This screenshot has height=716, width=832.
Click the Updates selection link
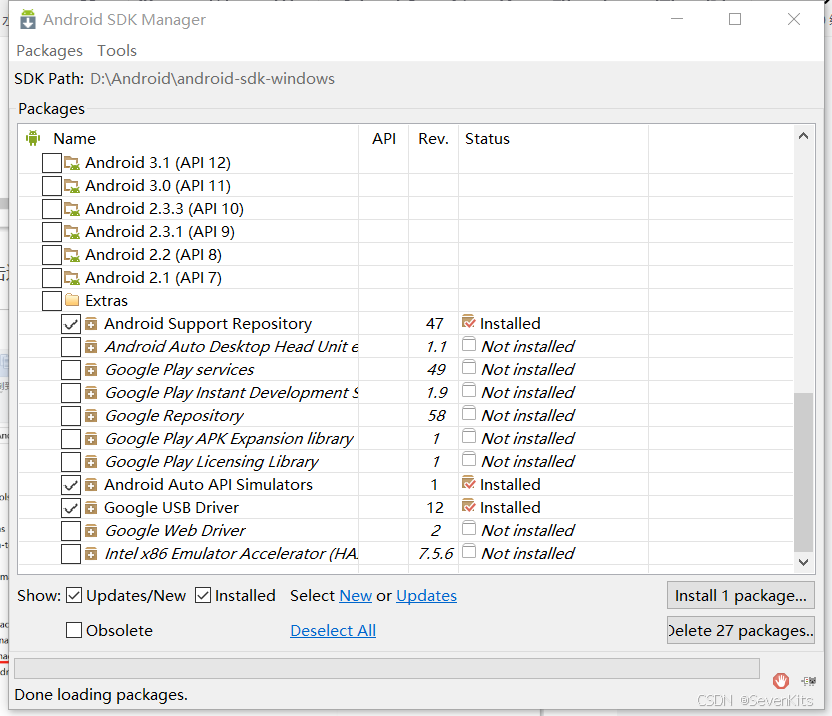tap(426, 596)
